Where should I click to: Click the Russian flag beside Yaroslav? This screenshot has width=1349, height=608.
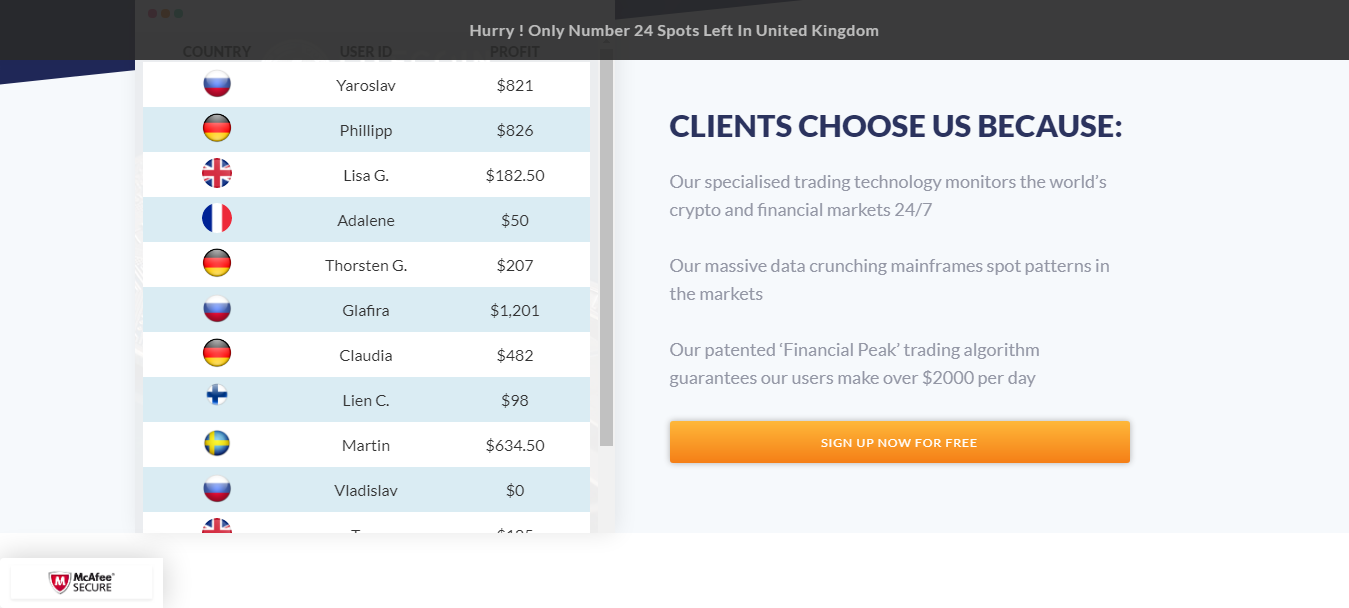pyautogui.click(x=217, y=83)
